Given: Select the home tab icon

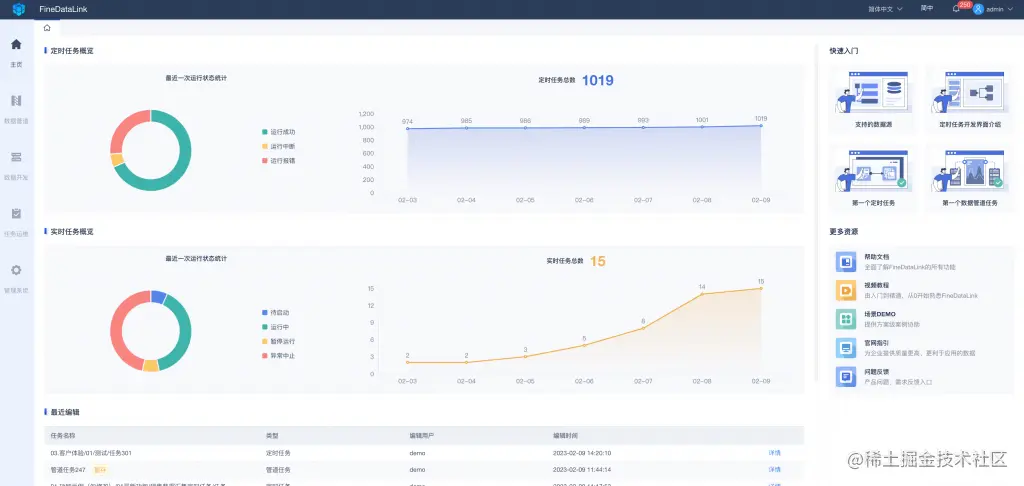Looking at the screenshot, I should pos(47,27).
